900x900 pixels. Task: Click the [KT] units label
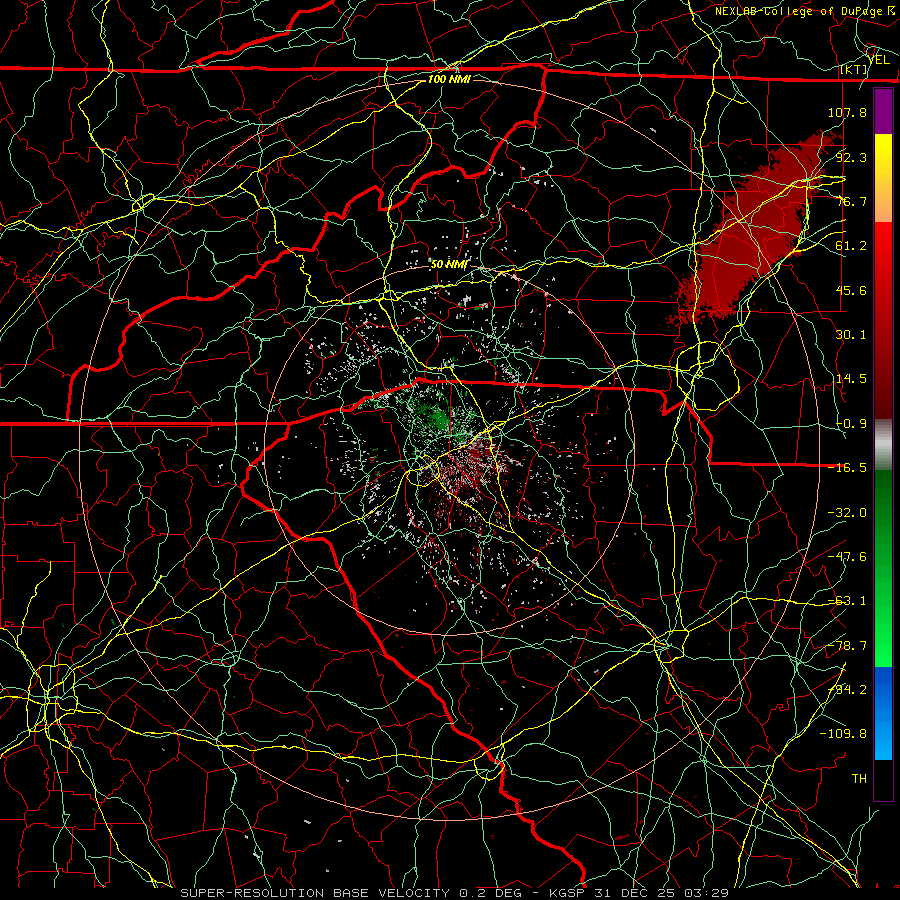pos(853,69)
